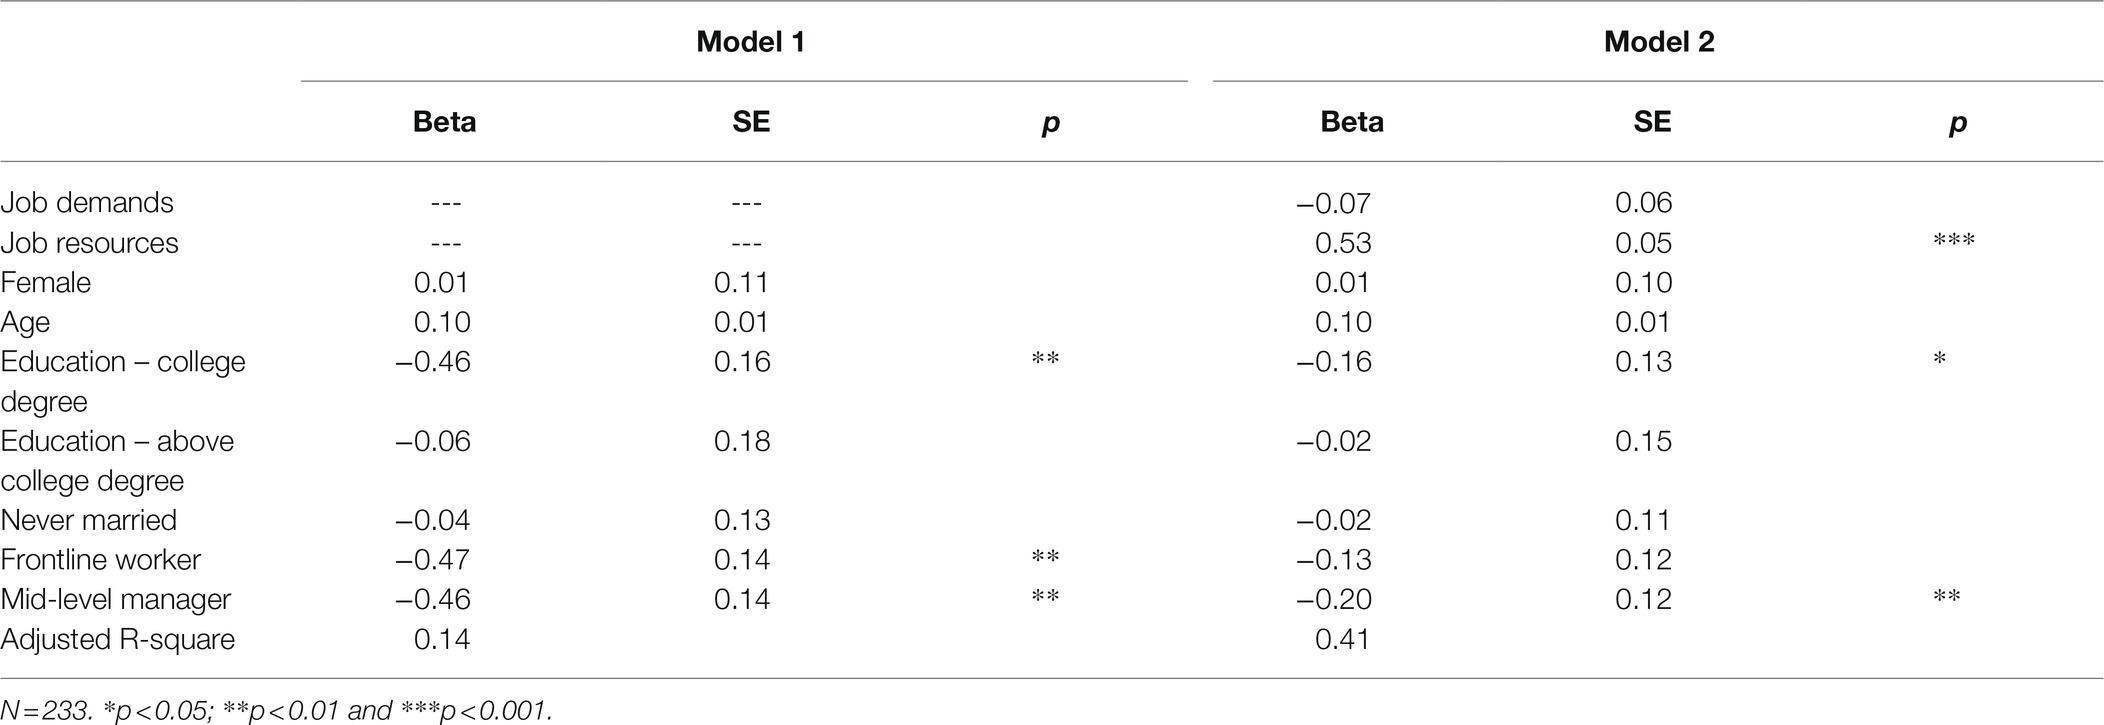2104x725 pixels.
Task: Click the Adjusted R-square row label
Action: (x=118, y=640)
